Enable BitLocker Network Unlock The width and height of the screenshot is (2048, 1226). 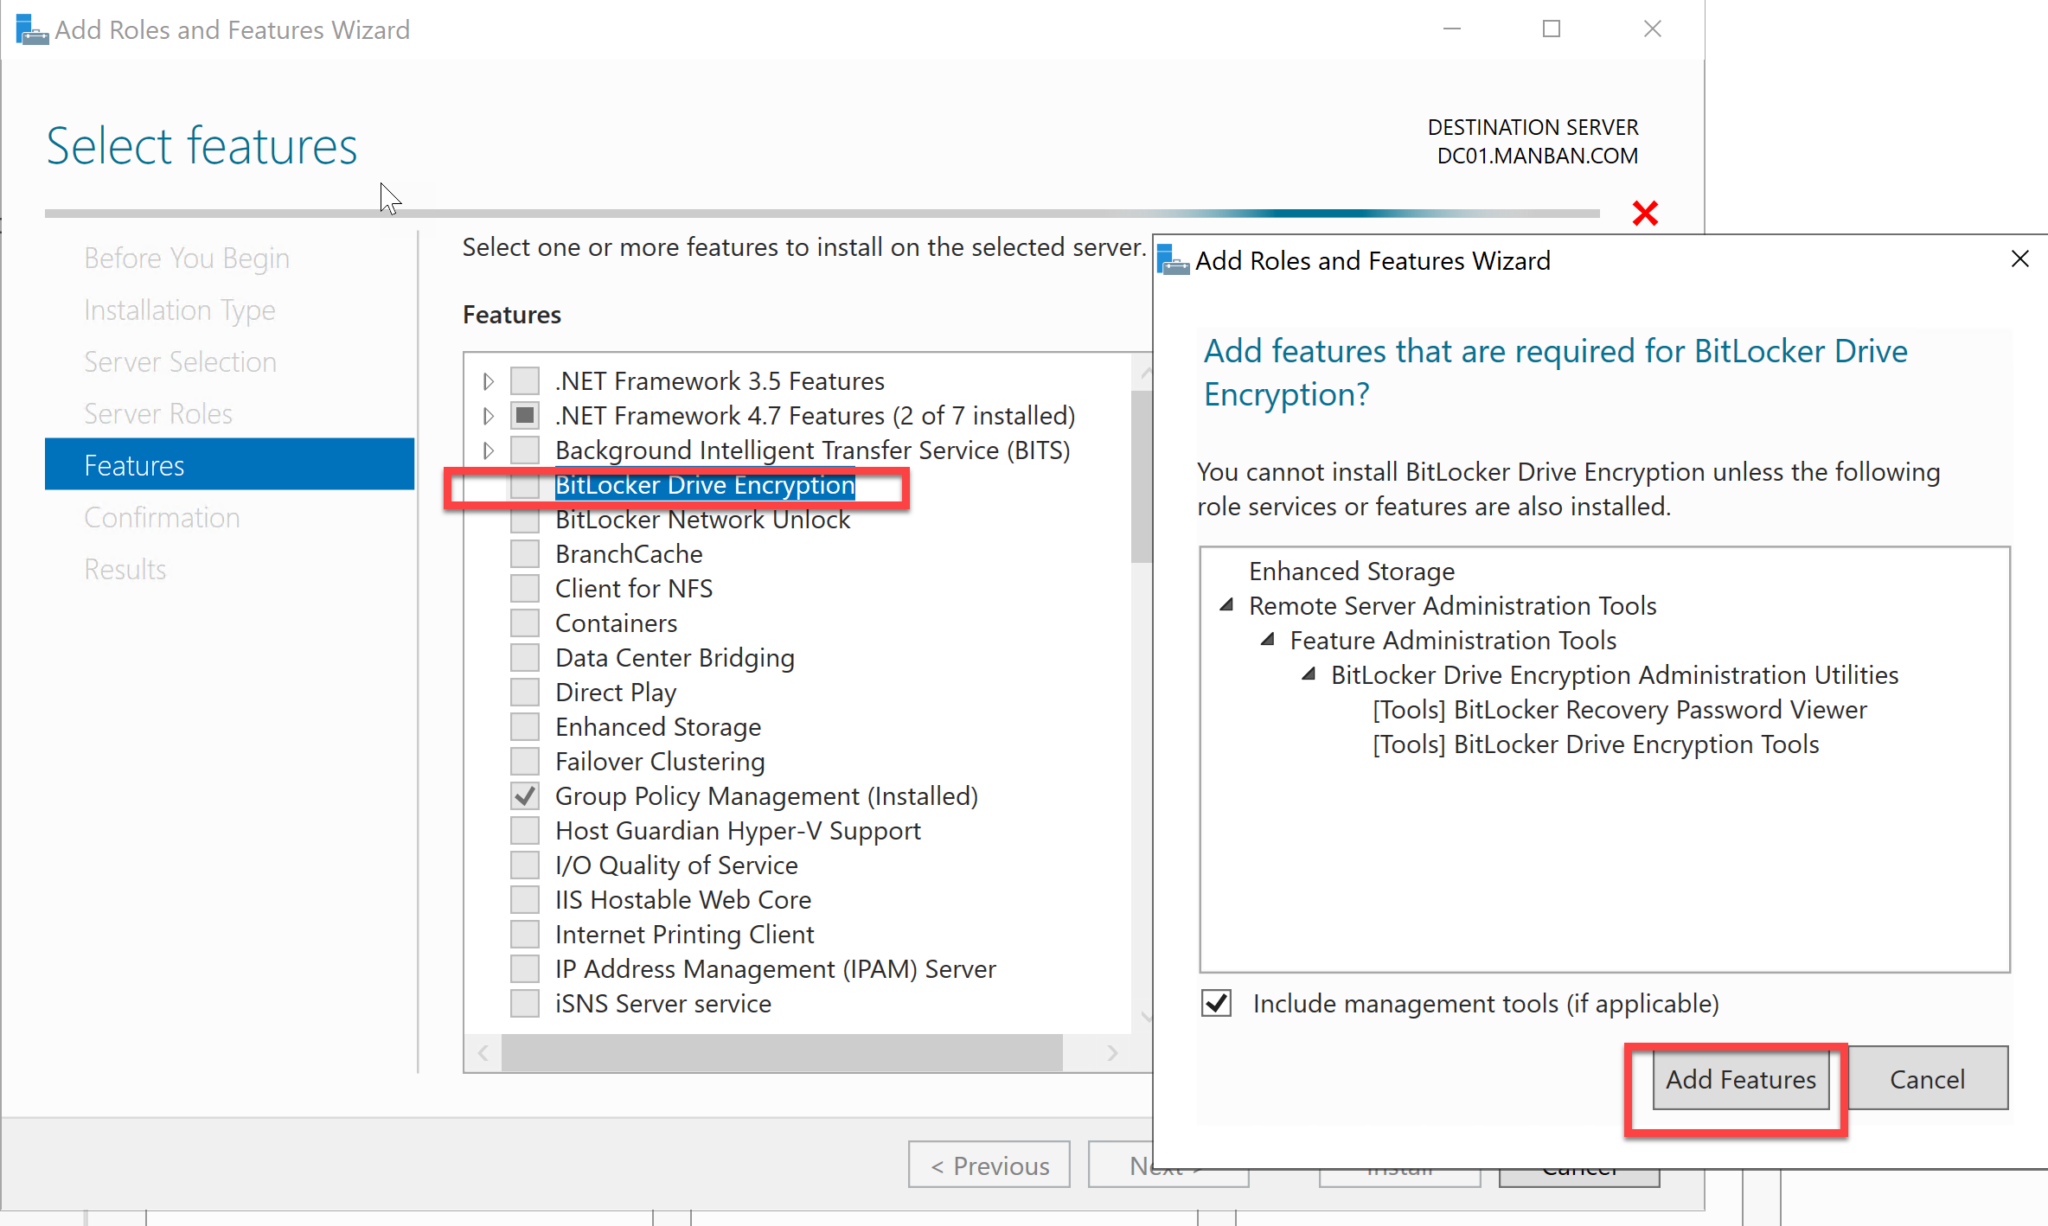pyautogui.click(x=524, y=519)
